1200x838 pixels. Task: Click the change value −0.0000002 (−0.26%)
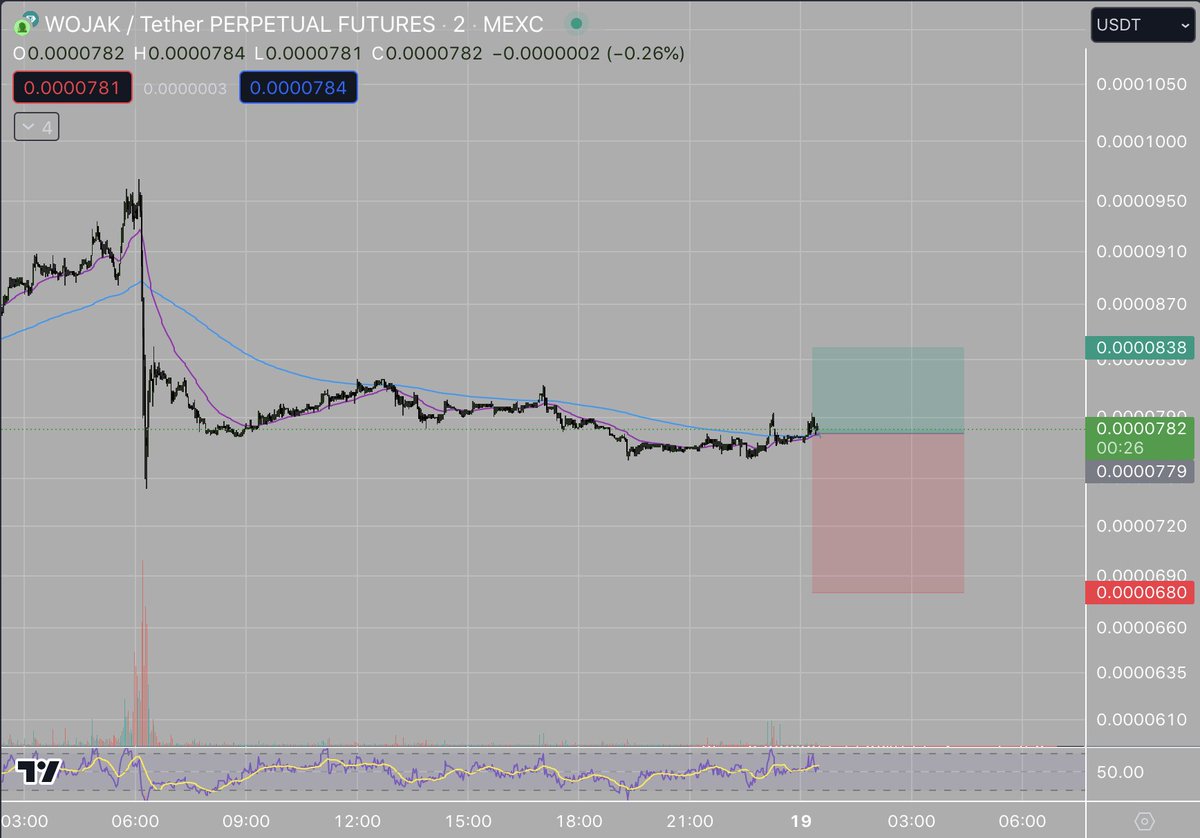point(588,53)
